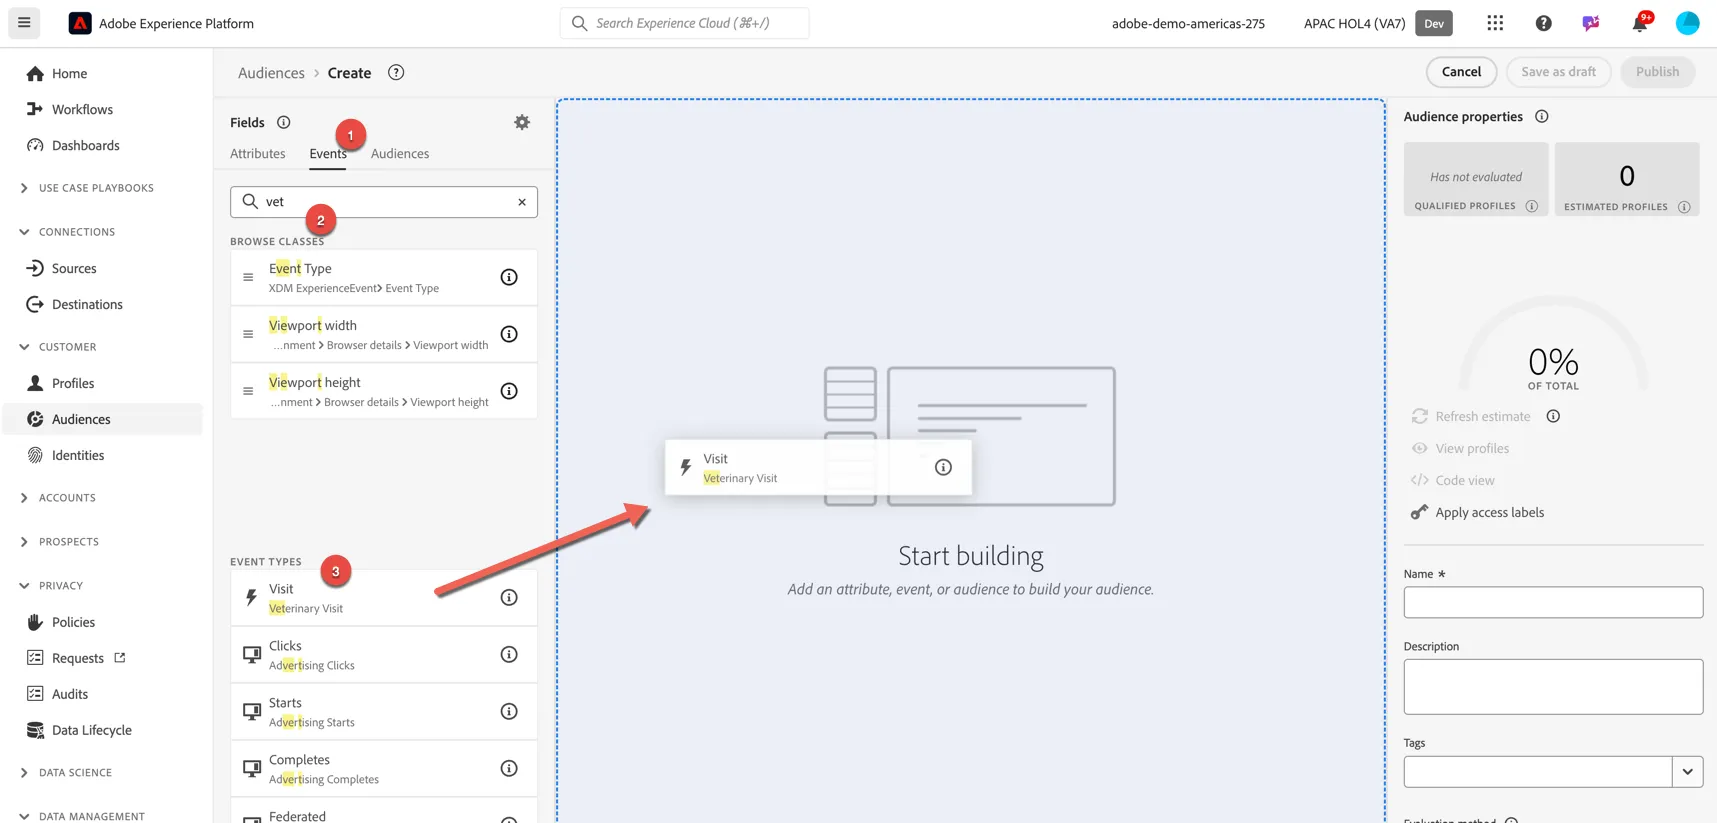This screenshot has width=1717, height=823.
Task: Open the purple feedback chat icon
Action: [1591, 23]
